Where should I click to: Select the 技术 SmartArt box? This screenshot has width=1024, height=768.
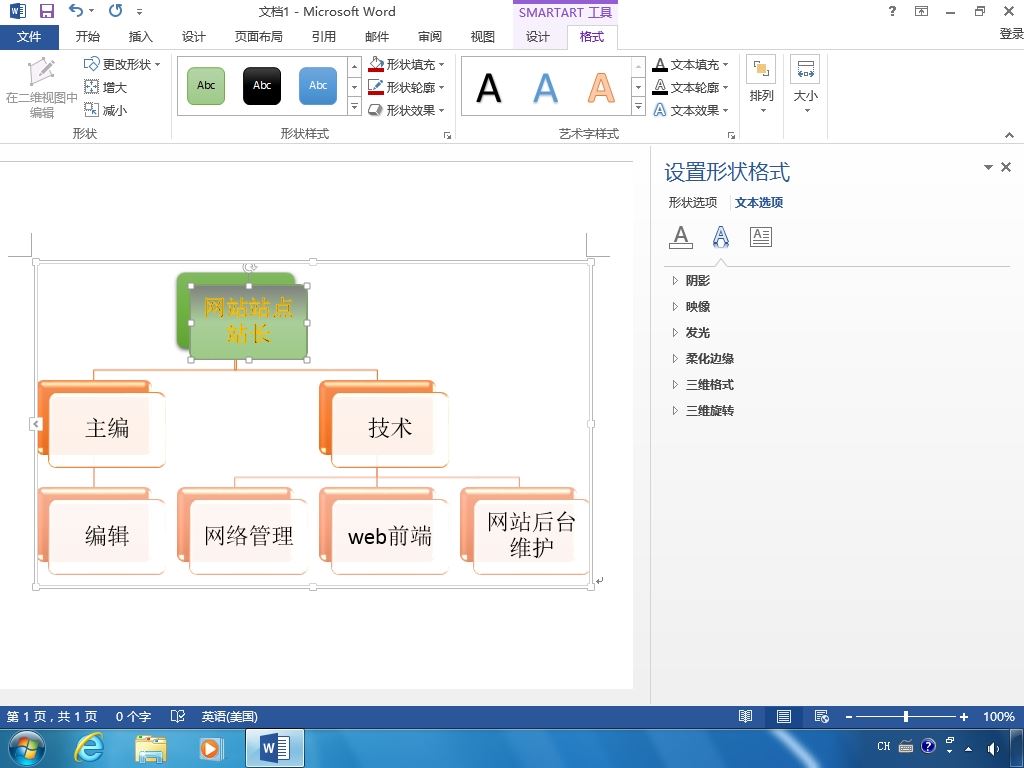(390, 429)
